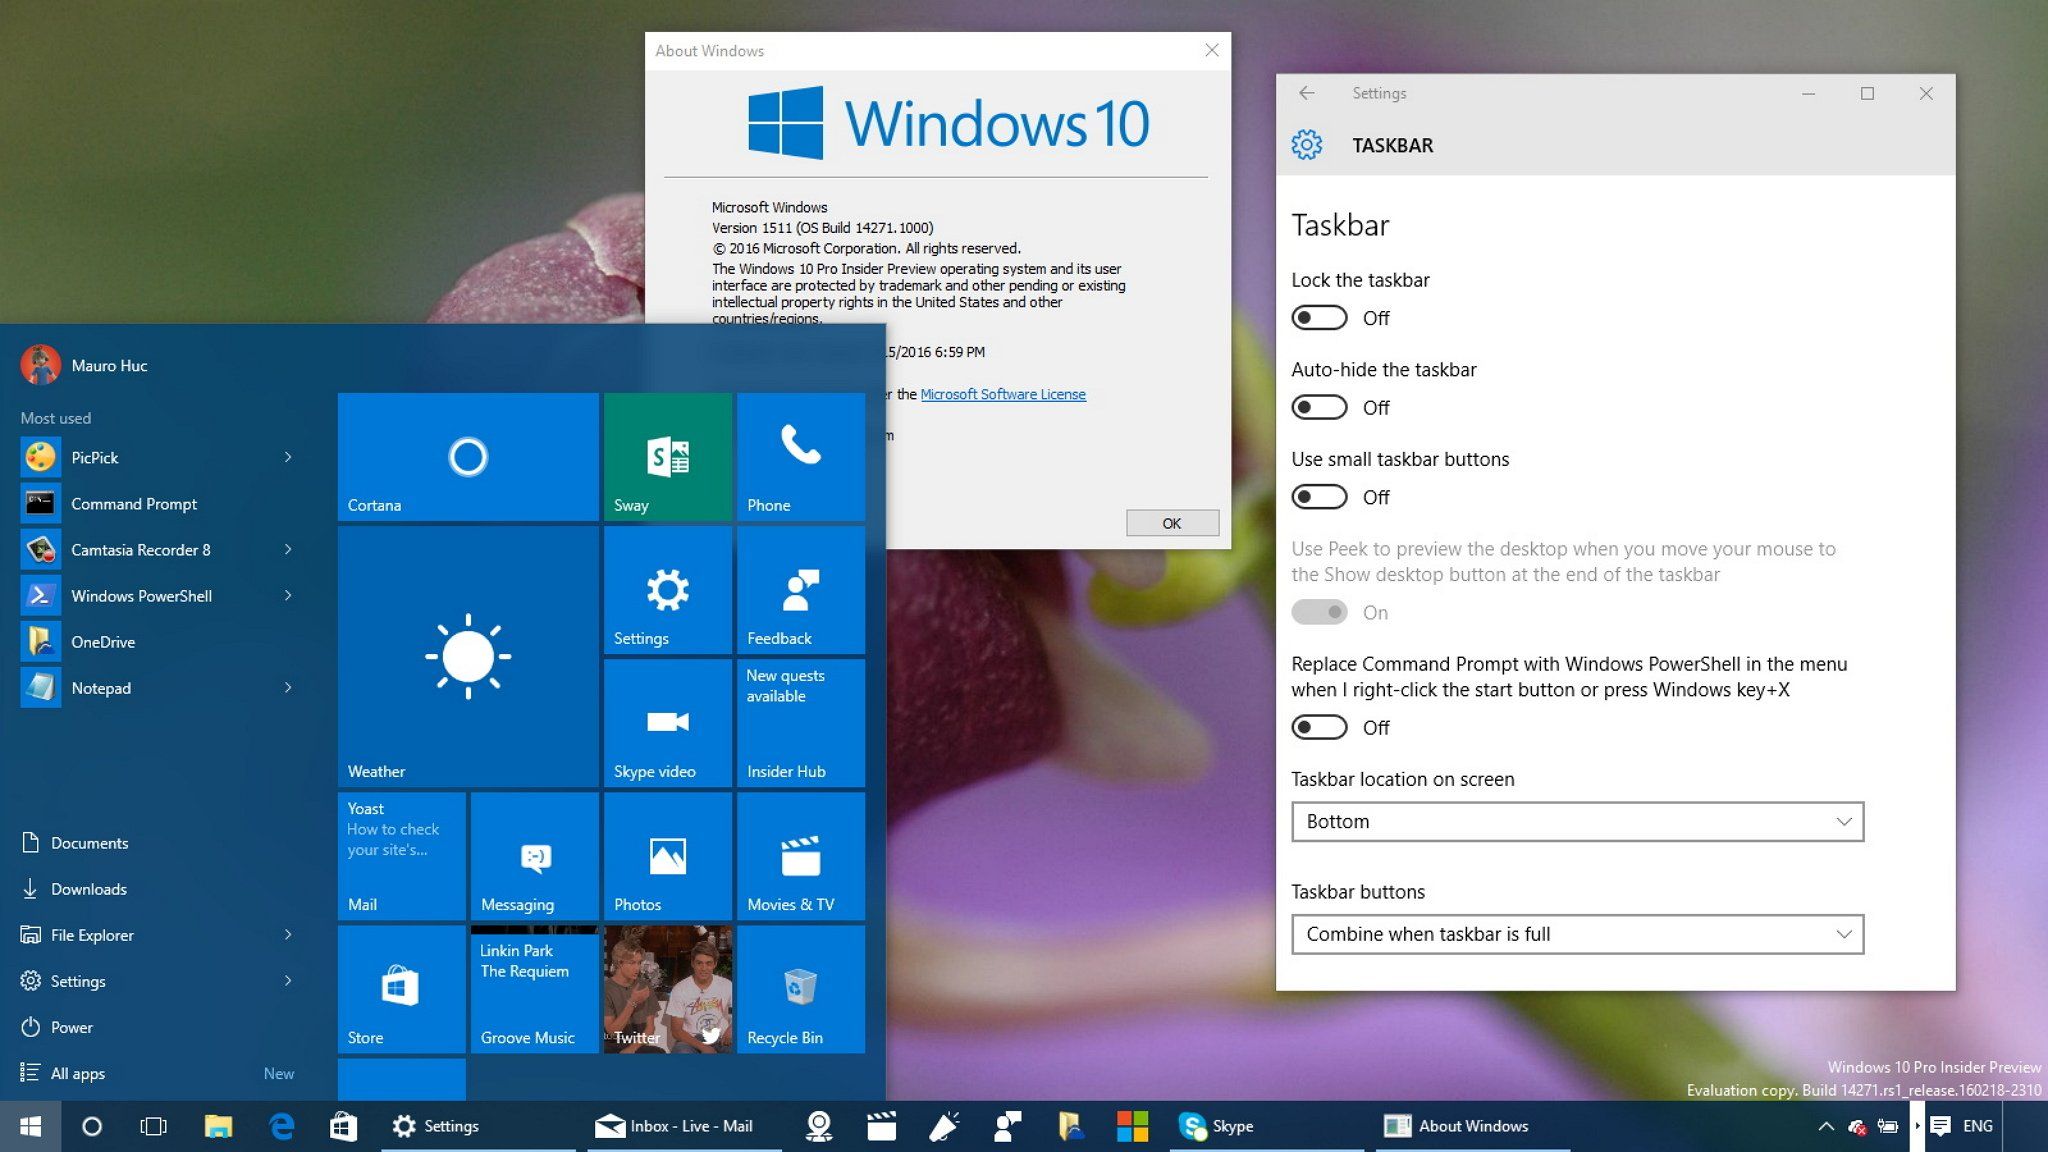This screenshot has height=1152, width=2048.
Task: Open the Skype video tile
Action: pyautogui.click(x=667, y=723)
